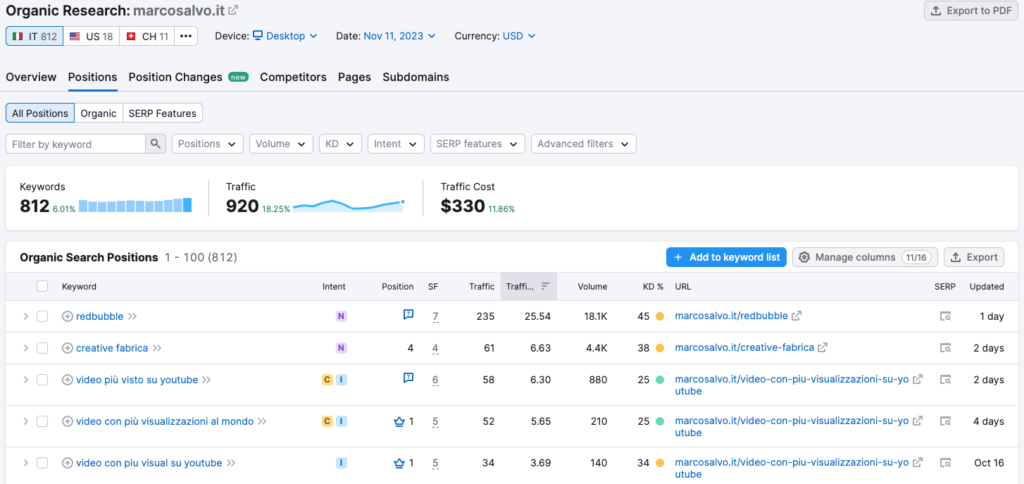Click the table Export button
The image size is (1024, 484).
click(974, 257)
